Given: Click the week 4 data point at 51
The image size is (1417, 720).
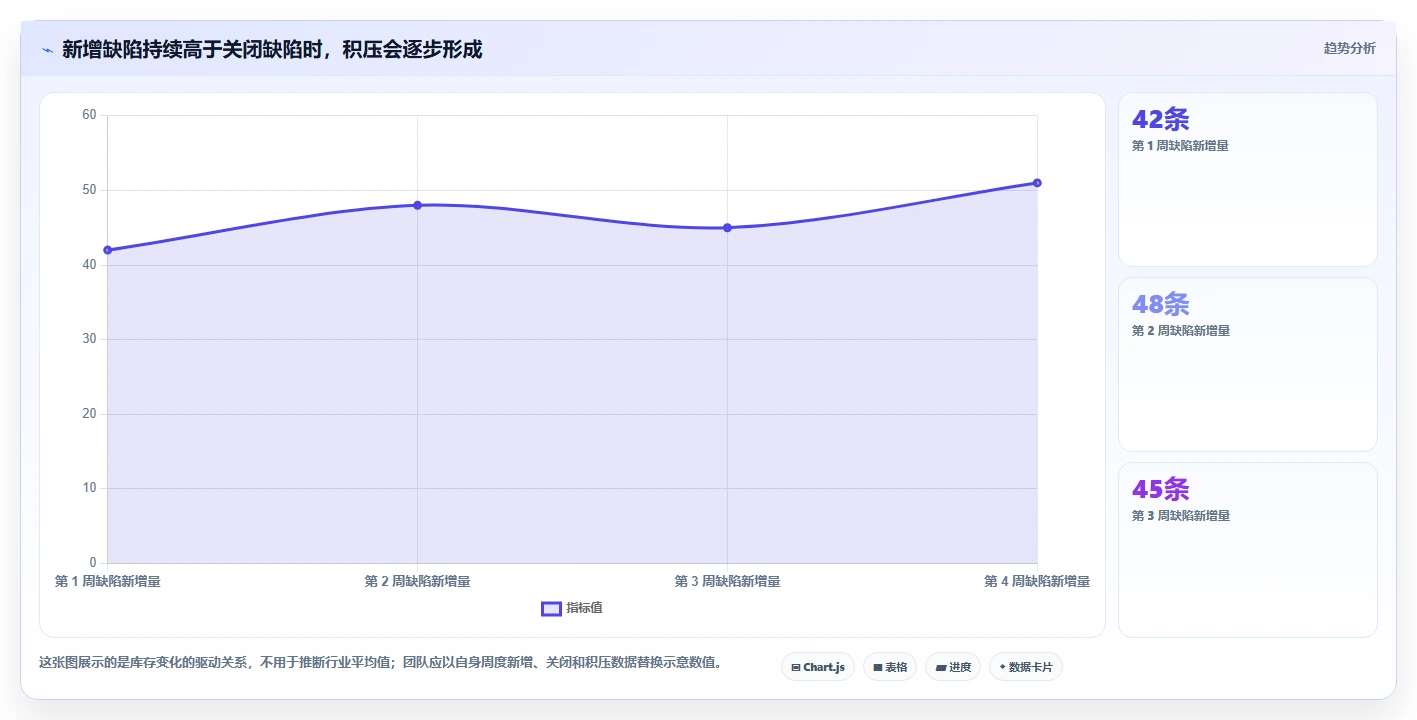Looking at the screenshot, I should pyautogui.click(x=1037, y=183).
